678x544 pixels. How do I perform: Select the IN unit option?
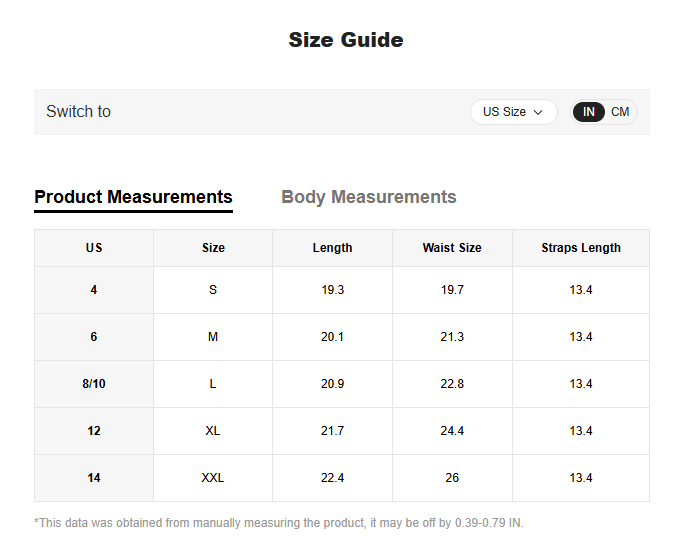coord(589,112)
